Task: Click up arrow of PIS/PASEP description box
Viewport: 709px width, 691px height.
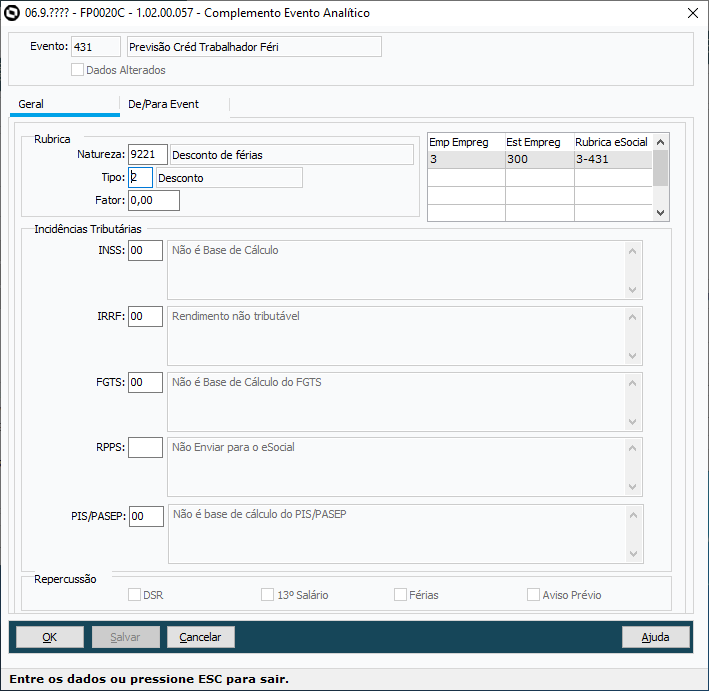Action: coord(633,516)
